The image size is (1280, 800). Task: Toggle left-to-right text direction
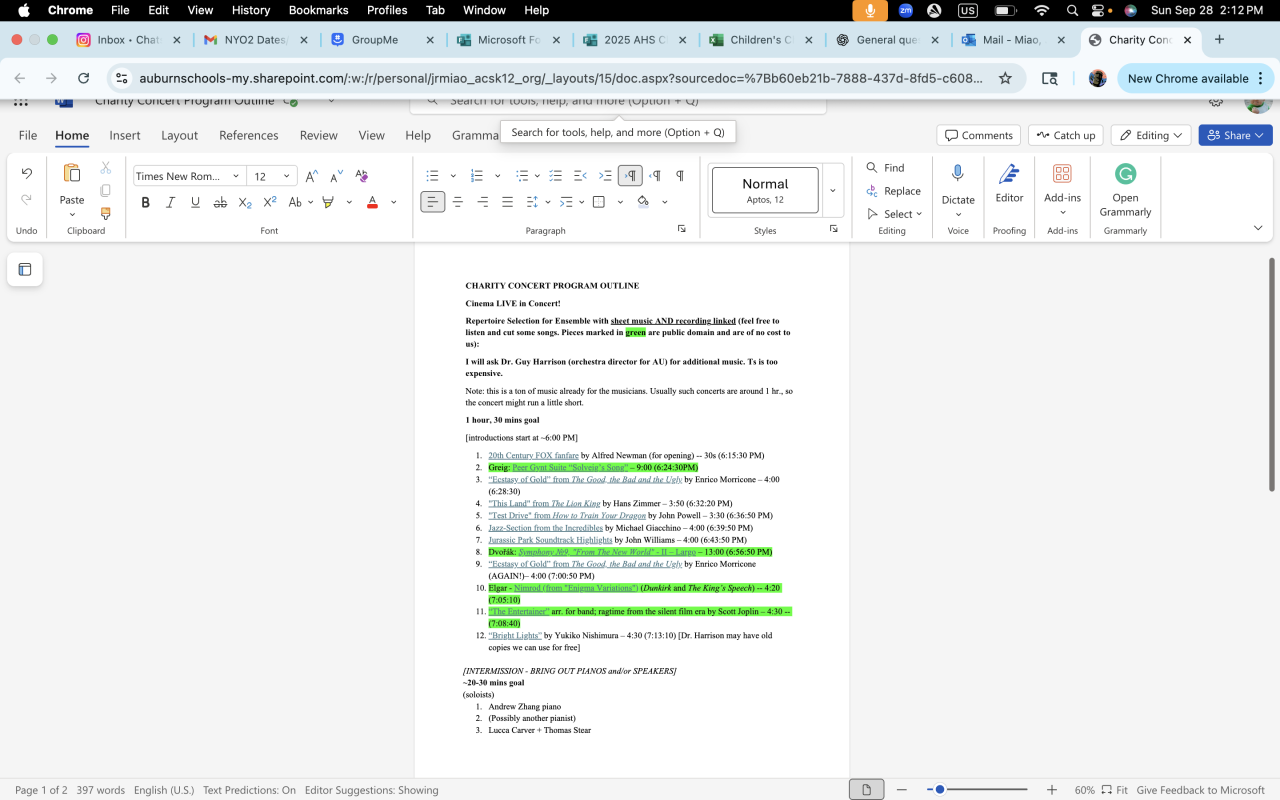coord(630,176)
